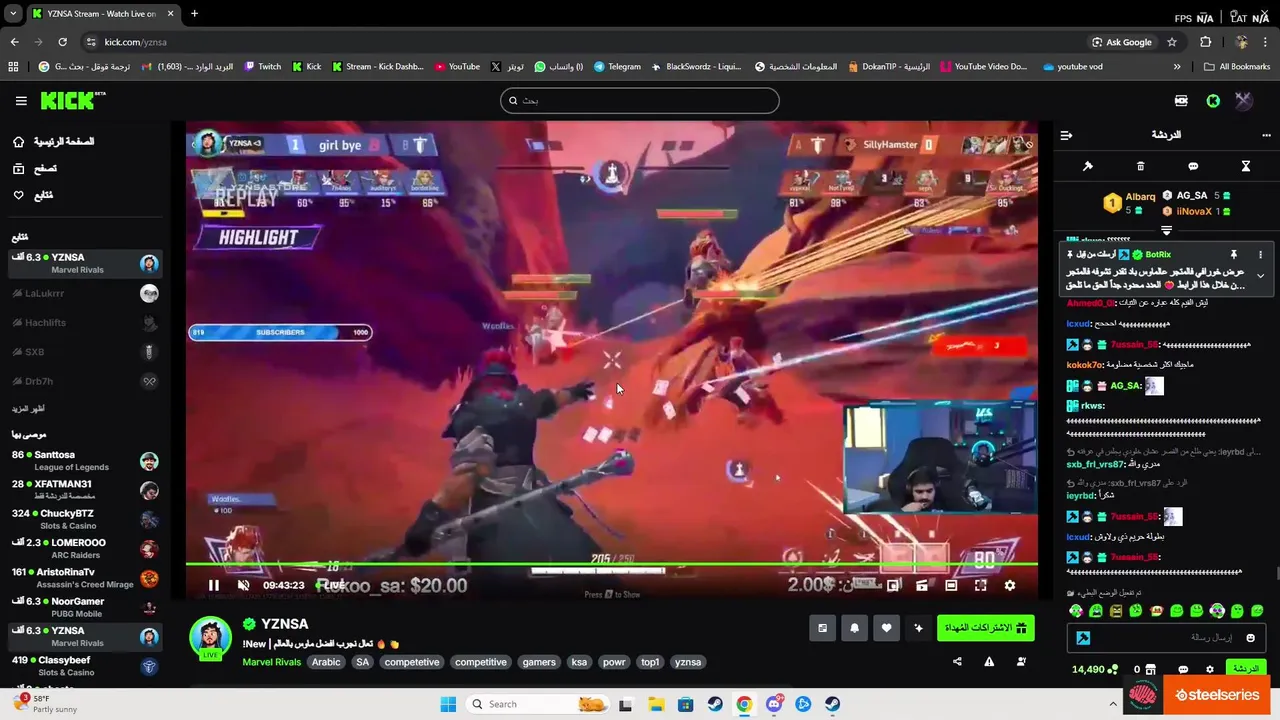Share the stream icon

957,661
